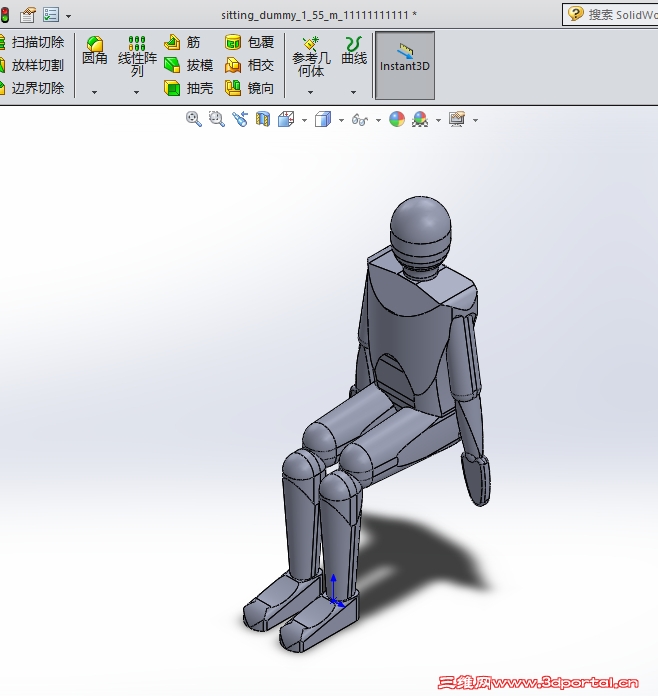Select the Lofted Cut (放样切割) tool
This screenshot has width=658, height=696.
tap(32, 65)
